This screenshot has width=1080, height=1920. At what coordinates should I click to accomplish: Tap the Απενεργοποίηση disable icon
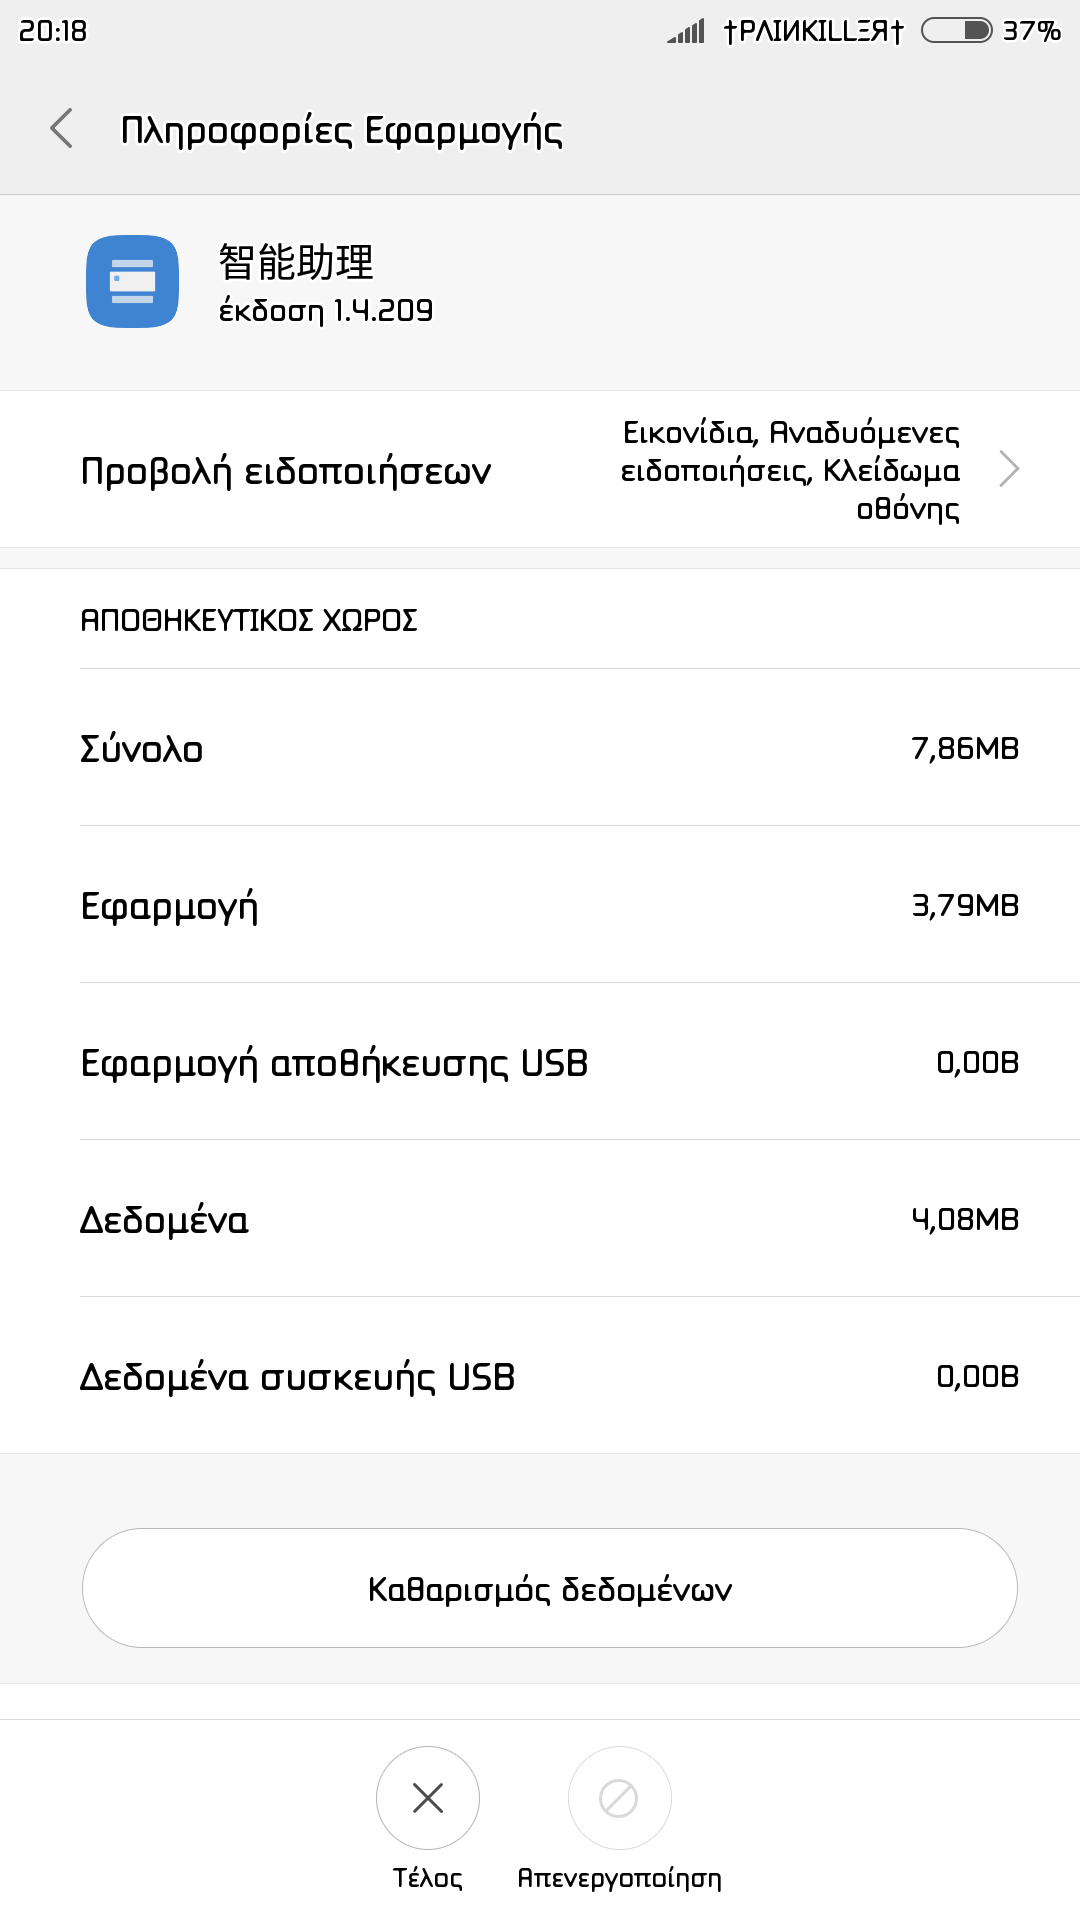tap(619, 1798)
